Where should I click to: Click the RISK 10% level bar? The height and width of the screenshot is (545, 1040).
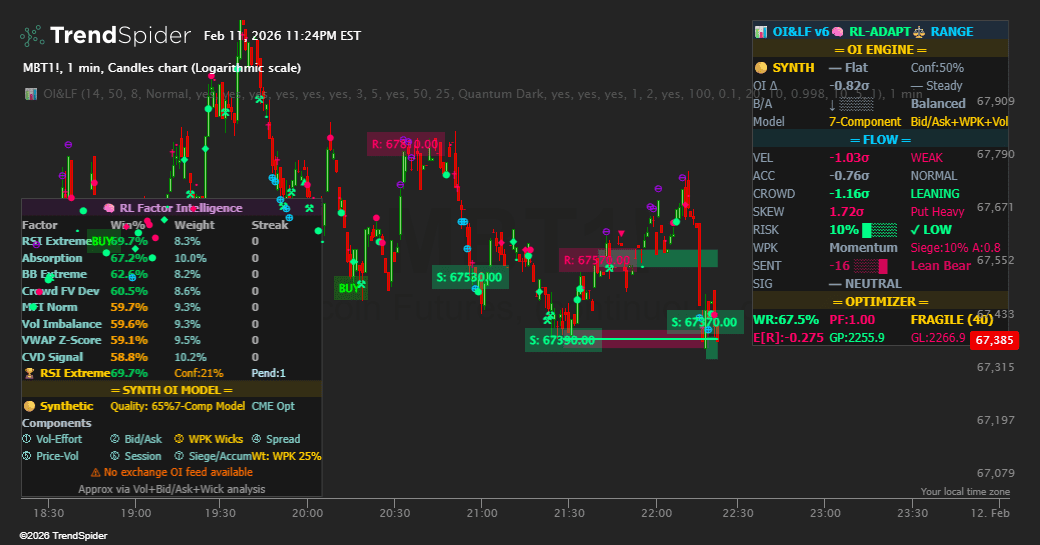tap(879, 230)
